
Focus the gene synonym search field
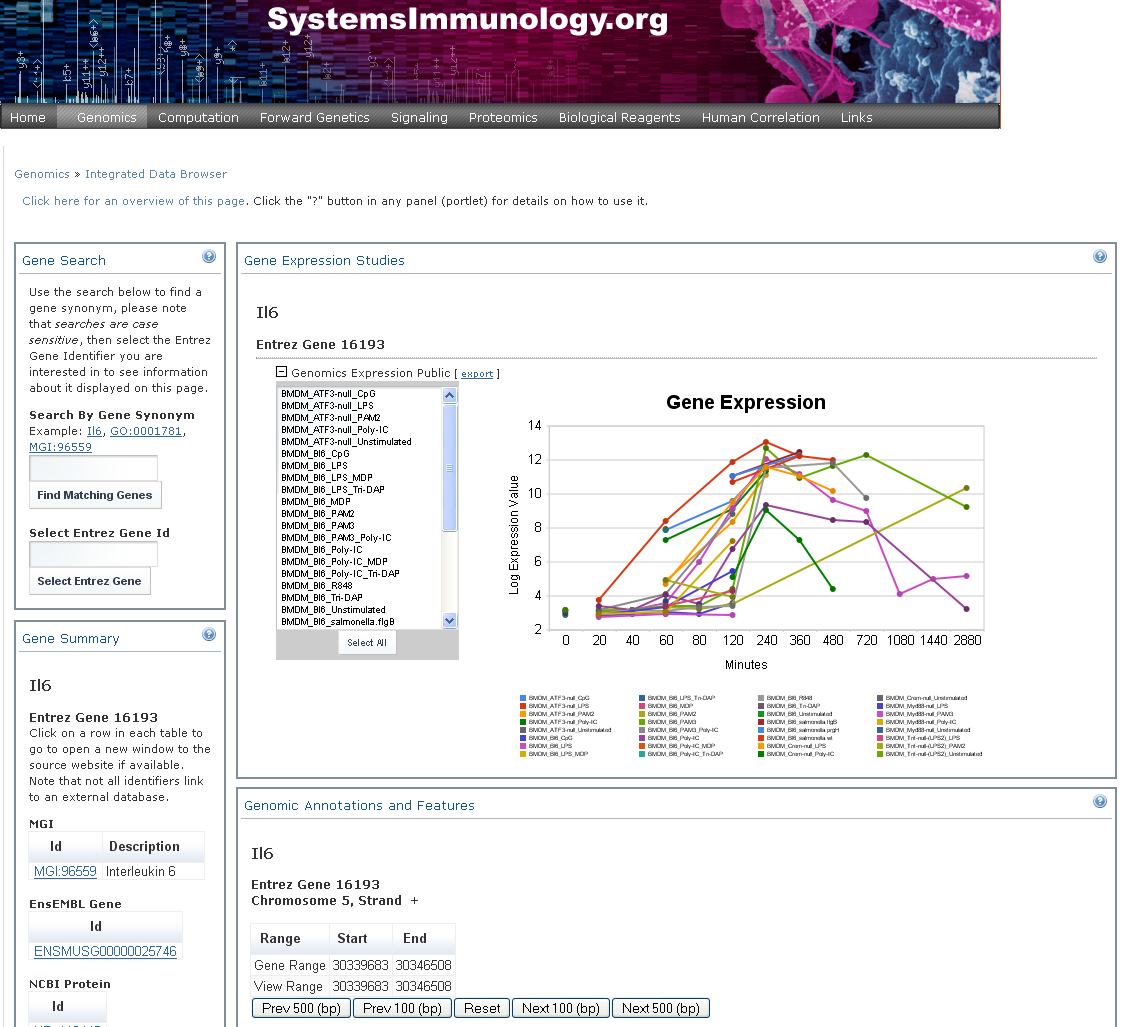(93, 468)
